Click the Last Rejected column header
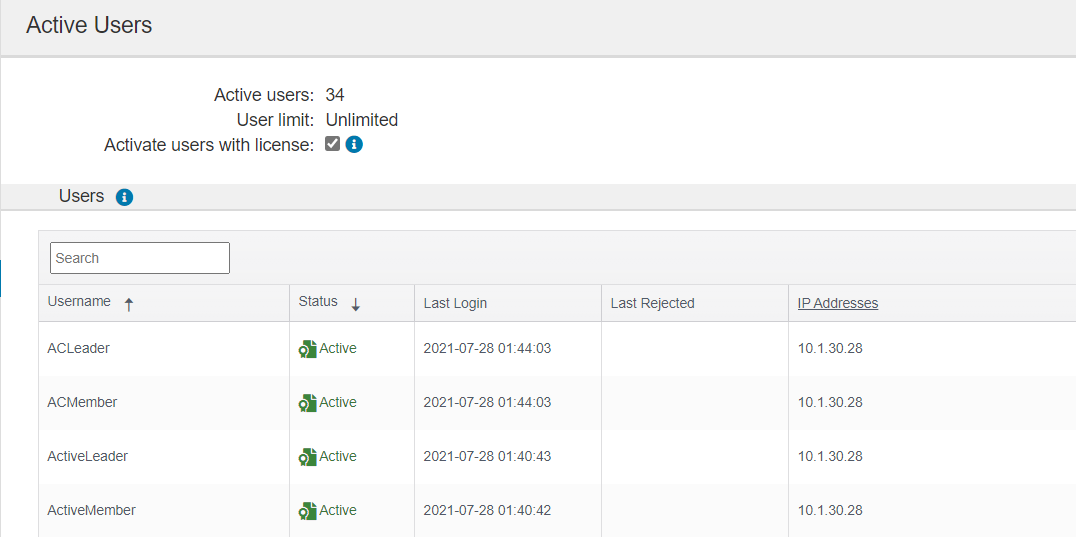This screenshot has height=537, width=1076. [653, 303]
